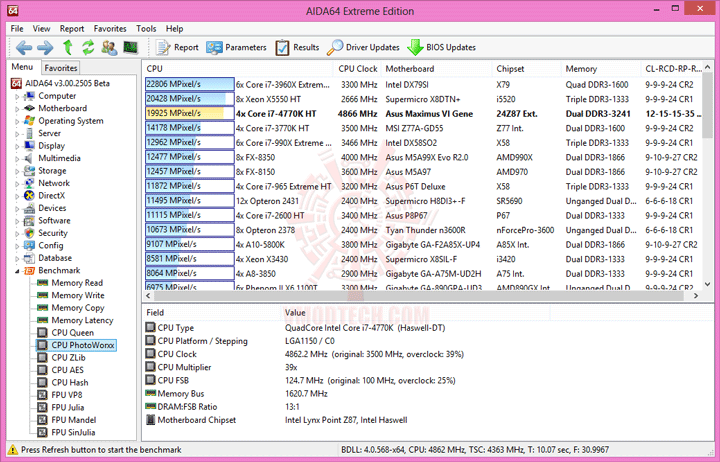This screenshot has width=720, height=462.
Task: Select Database in the tree
Action: coord(55,258)
